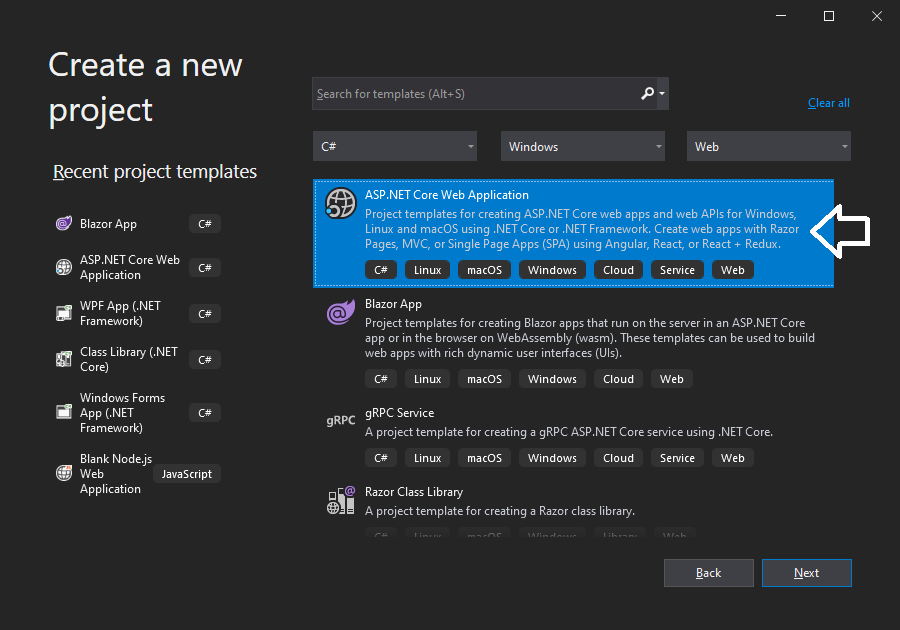Choose recent ASP.NET Core Web Application entry
900x630 pixels.
point(138,267)
